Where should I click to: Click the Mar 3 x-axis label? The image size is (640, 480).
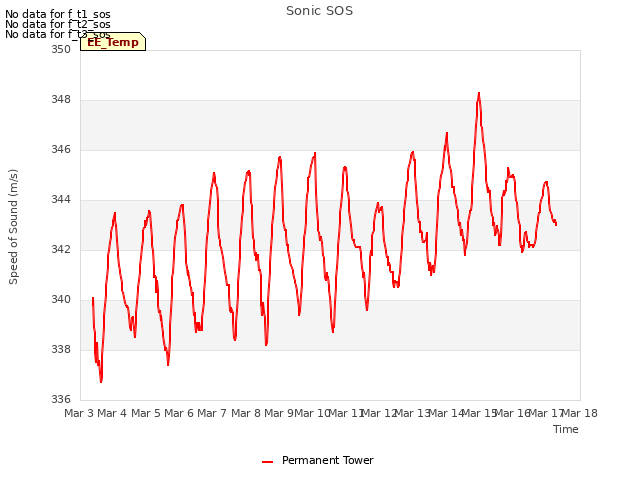click(x=79, y=413)
